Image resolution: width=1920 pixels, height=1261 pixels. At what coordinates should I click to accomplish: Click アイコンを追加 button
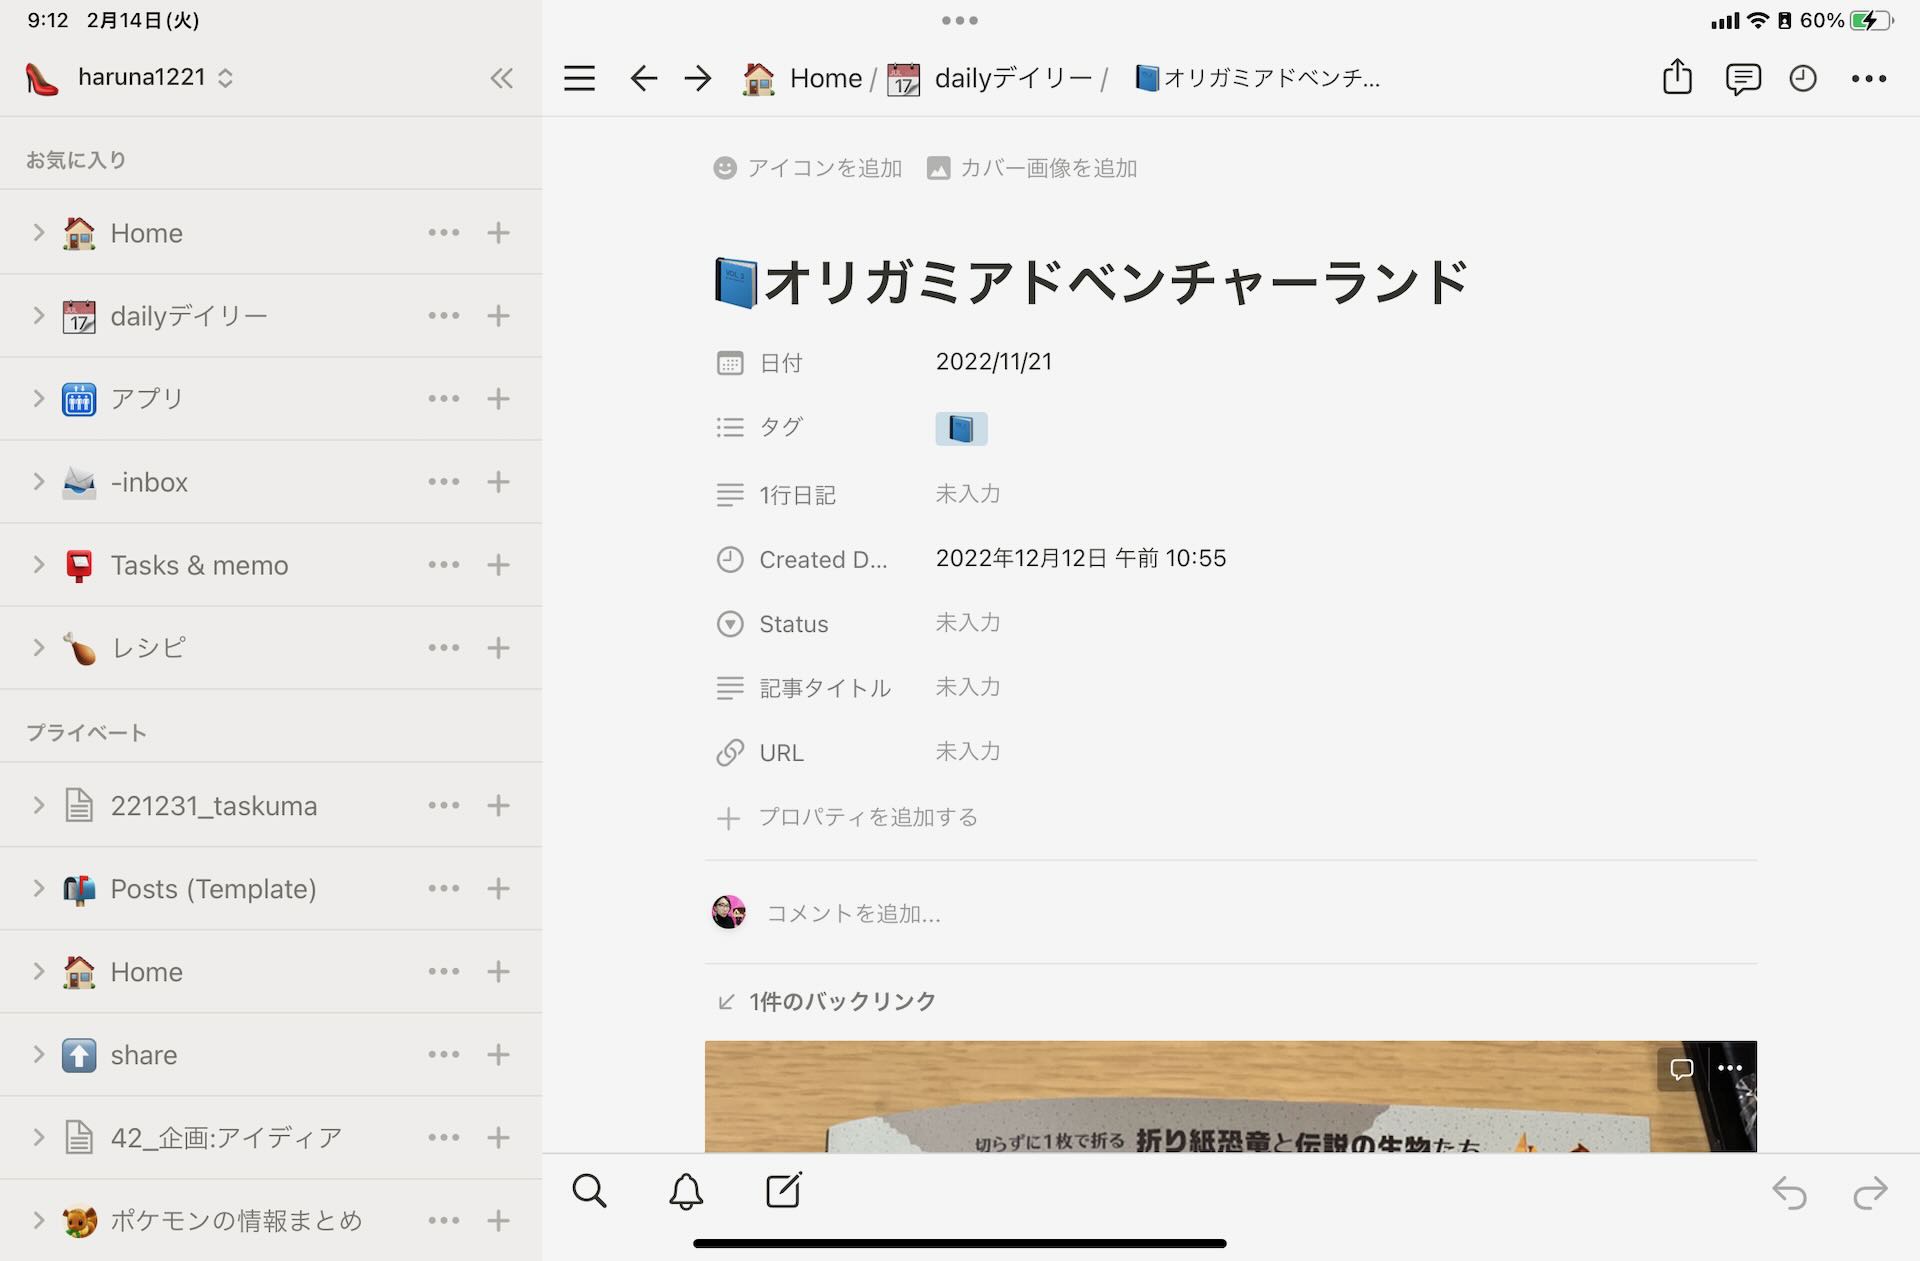[x=808, y=168]
